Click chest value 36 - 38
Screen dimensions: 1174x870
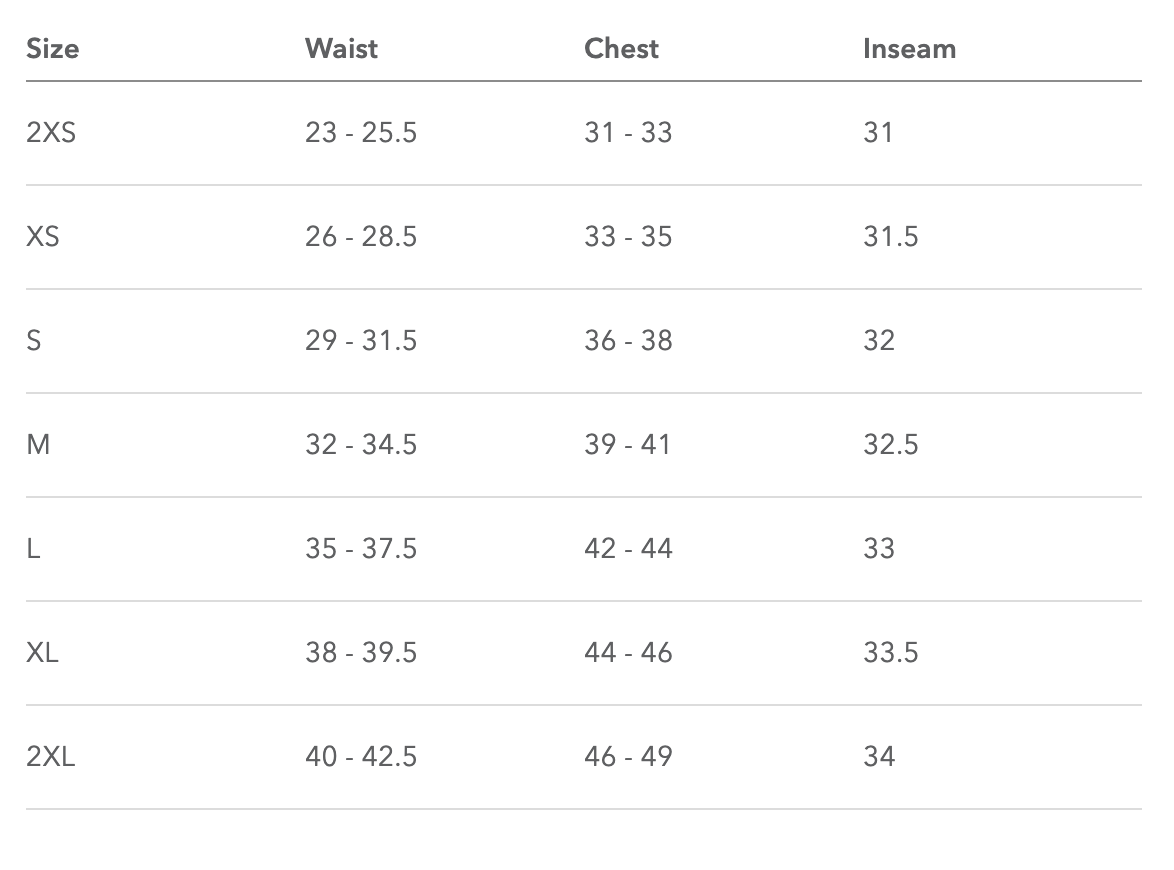[628, 341]
